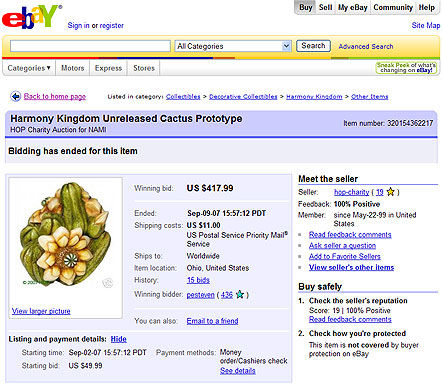Image resolution: width=443 pixels, height=389 pixels.
Task: Click Ask seller a question link
Action: (x=342, y=246)
